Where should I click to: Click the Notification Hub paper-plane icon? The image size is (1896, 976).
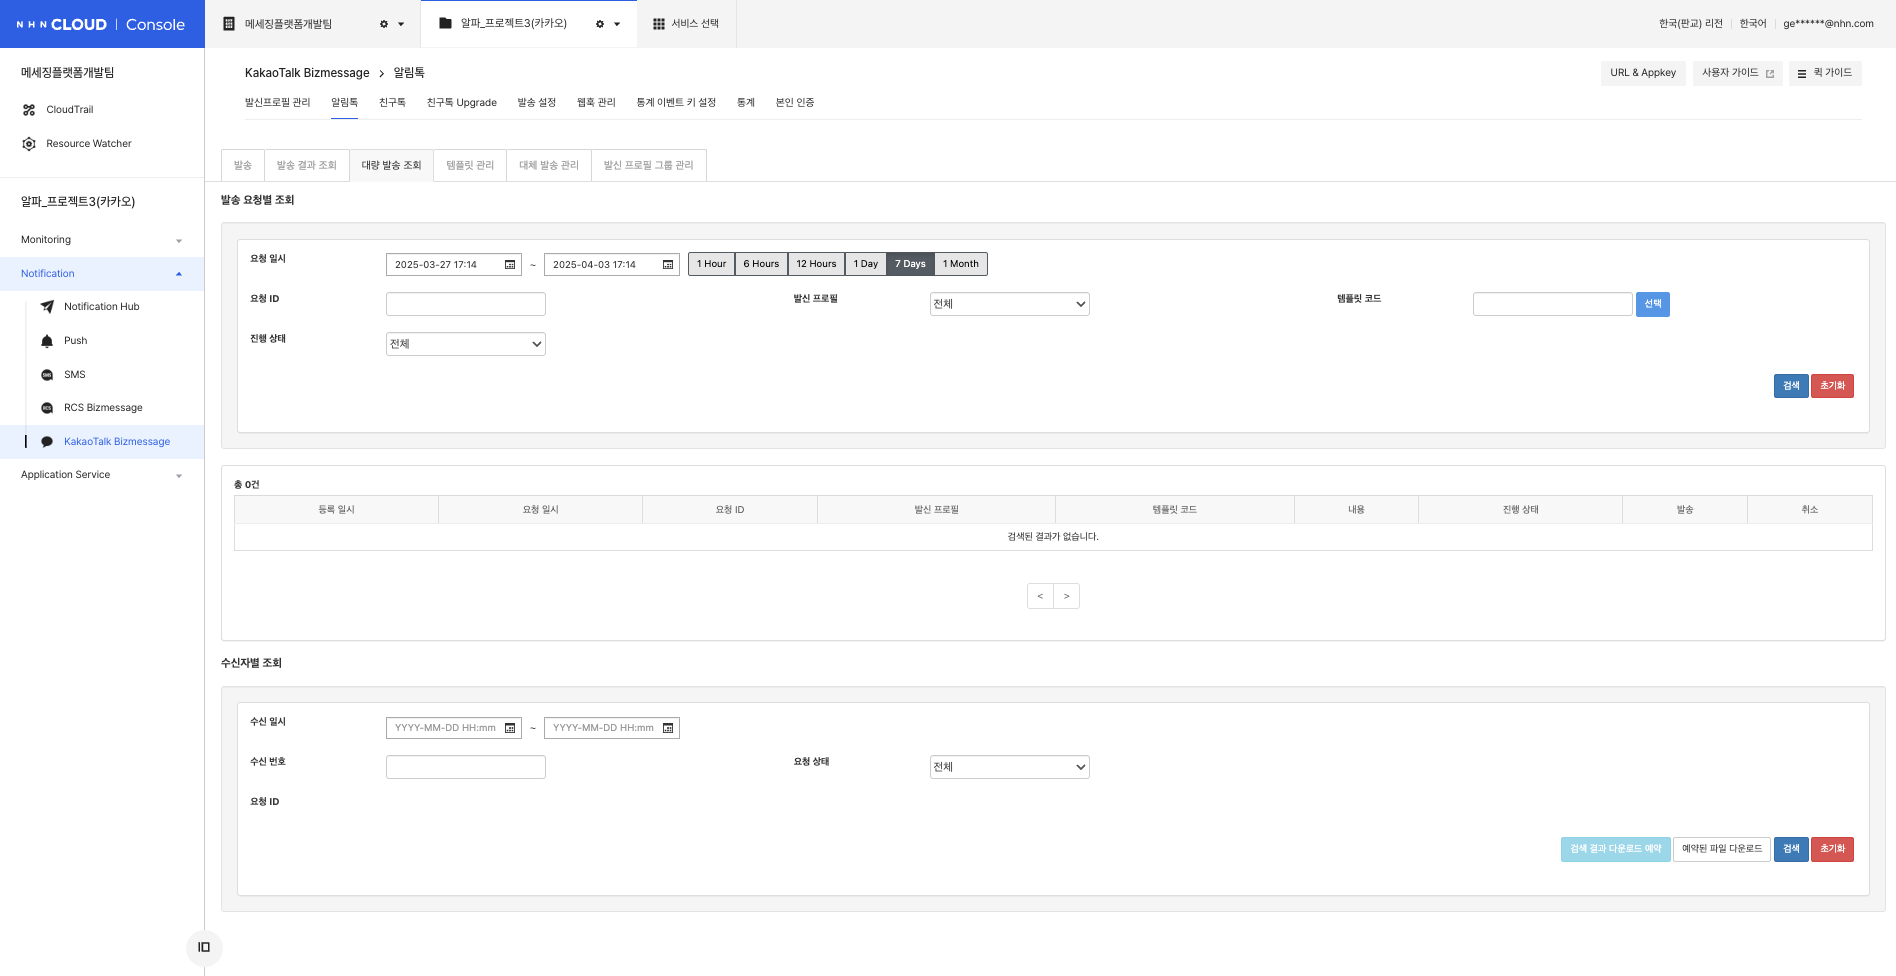[47, 307]
